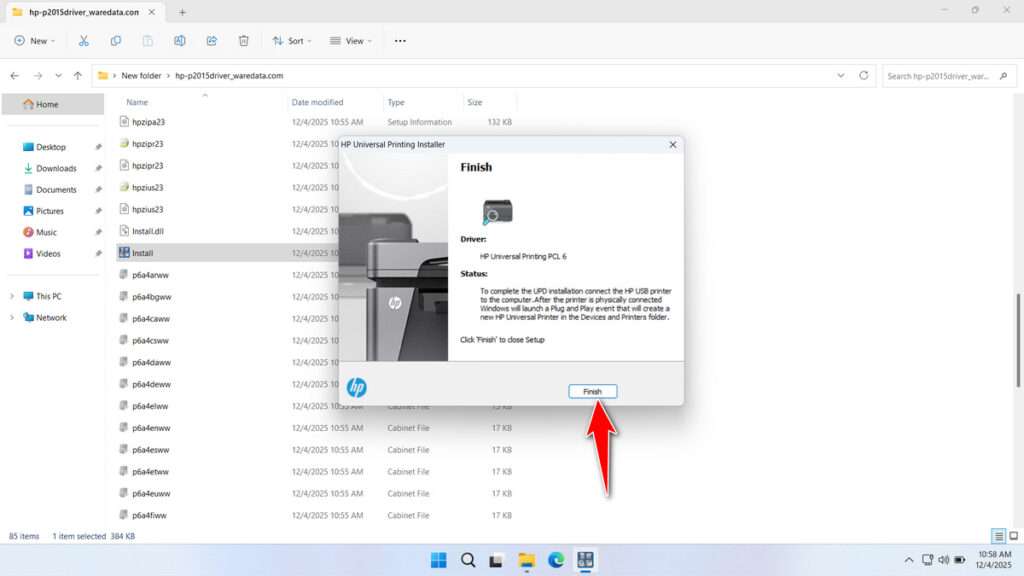The width and height of the screenshot is (1024, 576).
Task: Open the volume control in the system tray
Action: coord(944,560)
